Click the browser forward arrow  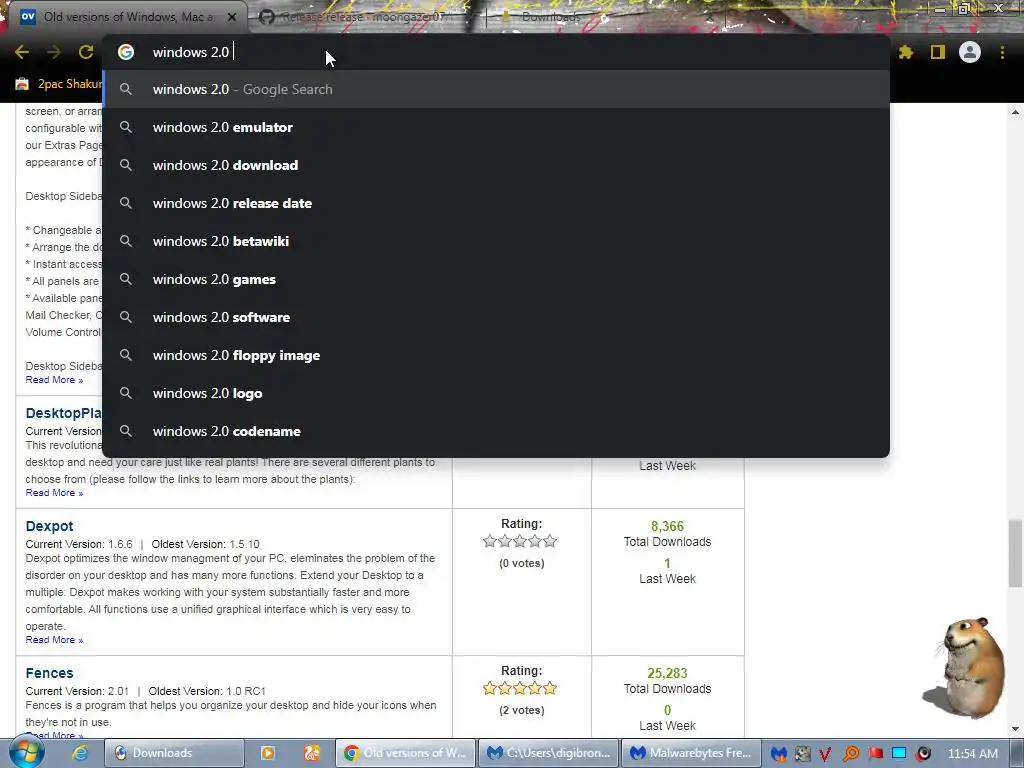[x=54, y=52]
